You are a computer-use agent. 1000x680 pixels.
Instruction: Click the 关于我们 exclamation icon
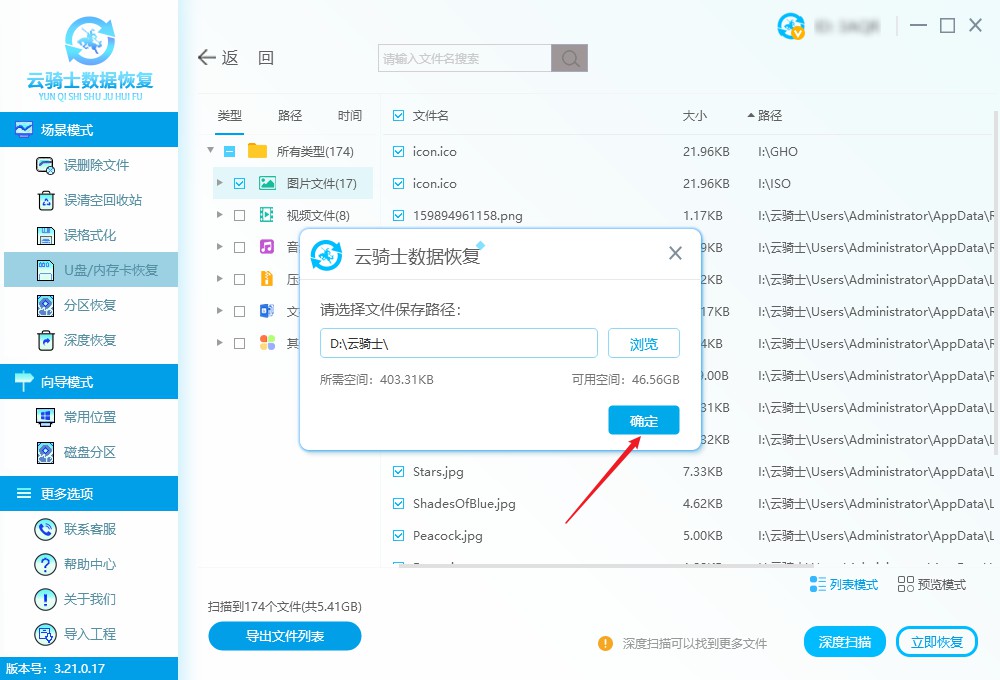(45, 600)
